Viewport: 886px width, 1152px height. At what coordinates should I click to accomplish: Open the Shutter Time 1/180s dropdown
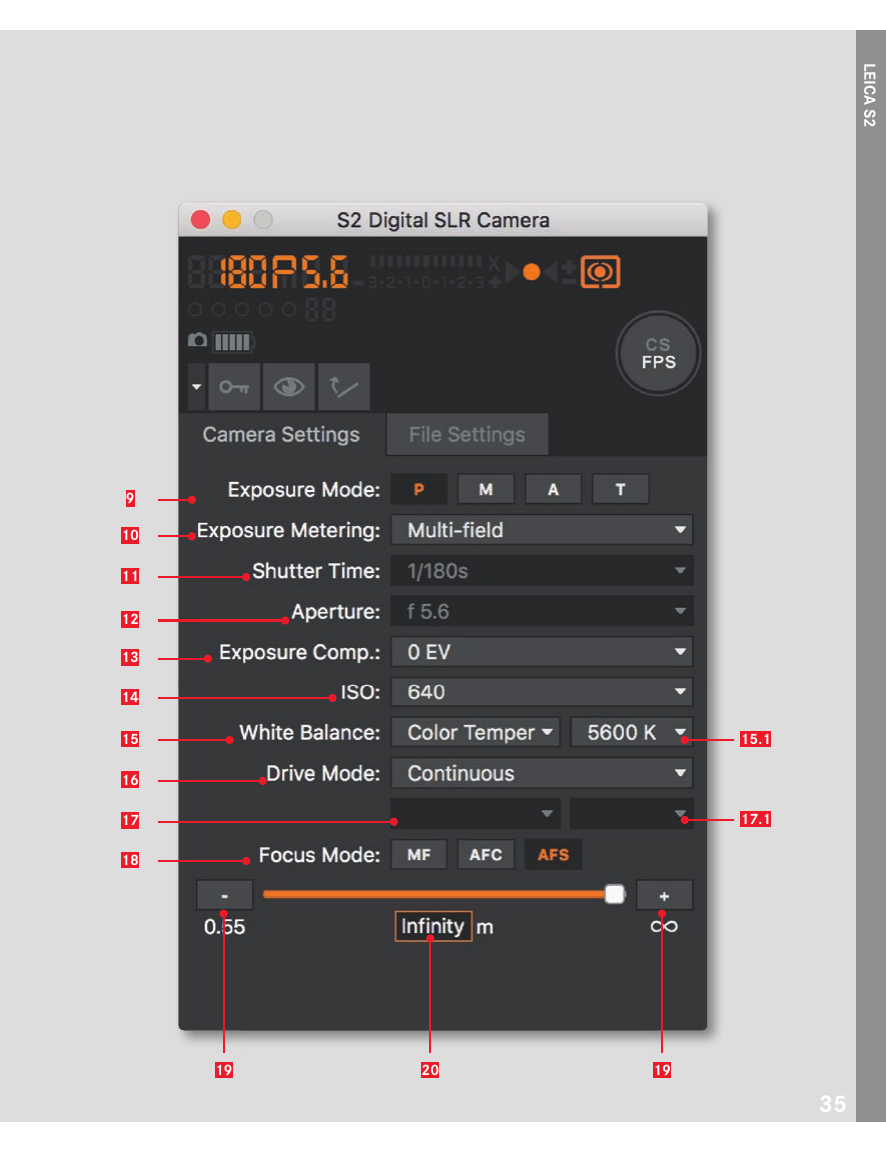(541, 571)
